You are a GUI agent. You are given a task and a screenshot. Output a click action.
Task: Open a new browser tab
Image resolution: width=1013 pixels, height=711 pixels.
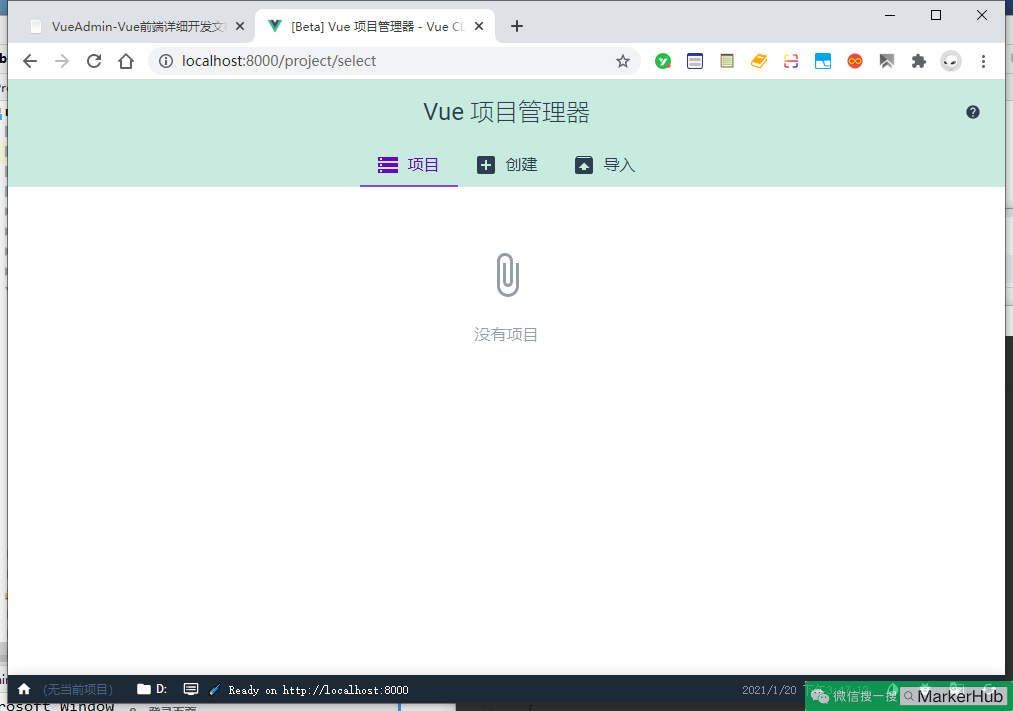[x=517, y=26]
